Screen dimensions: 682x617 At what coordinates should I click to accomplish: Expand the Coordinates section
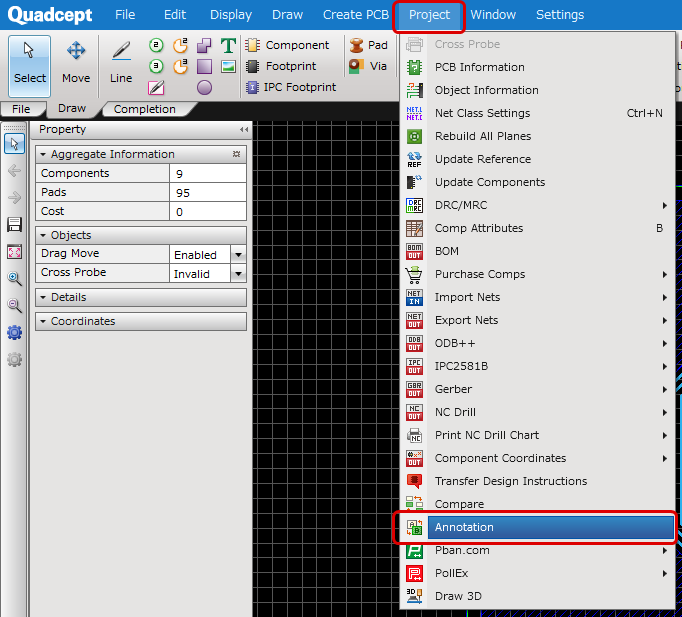pyautogui.click(x=43, y=321)
